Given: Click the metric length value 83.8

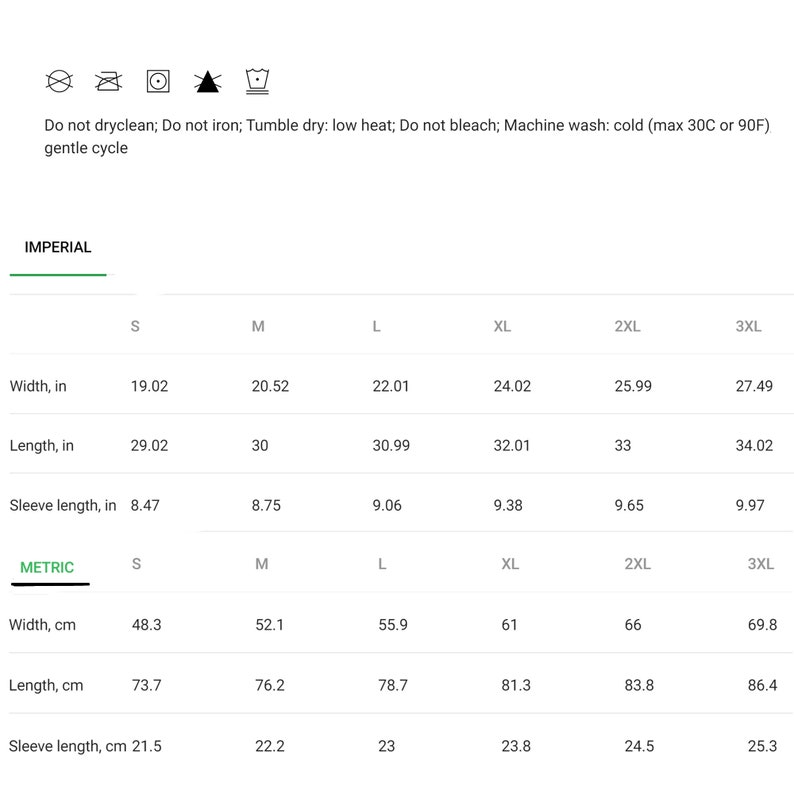Looking at the screenshot, I should pos(639,685).
